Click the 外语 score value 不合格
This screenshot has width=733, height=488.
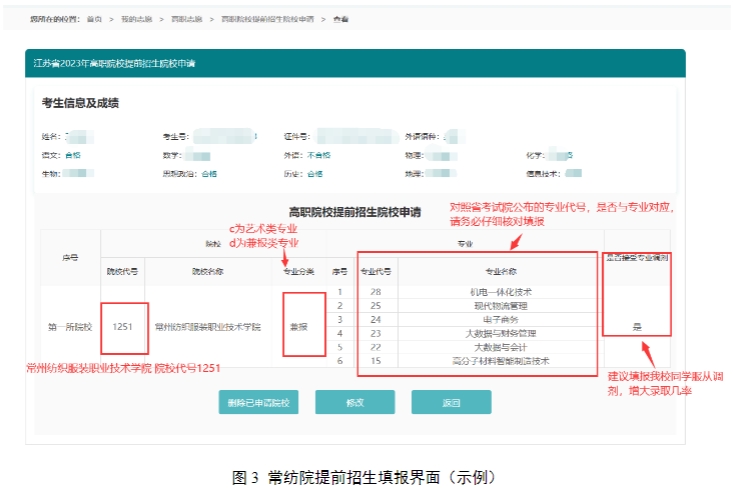tap(319, 155)
